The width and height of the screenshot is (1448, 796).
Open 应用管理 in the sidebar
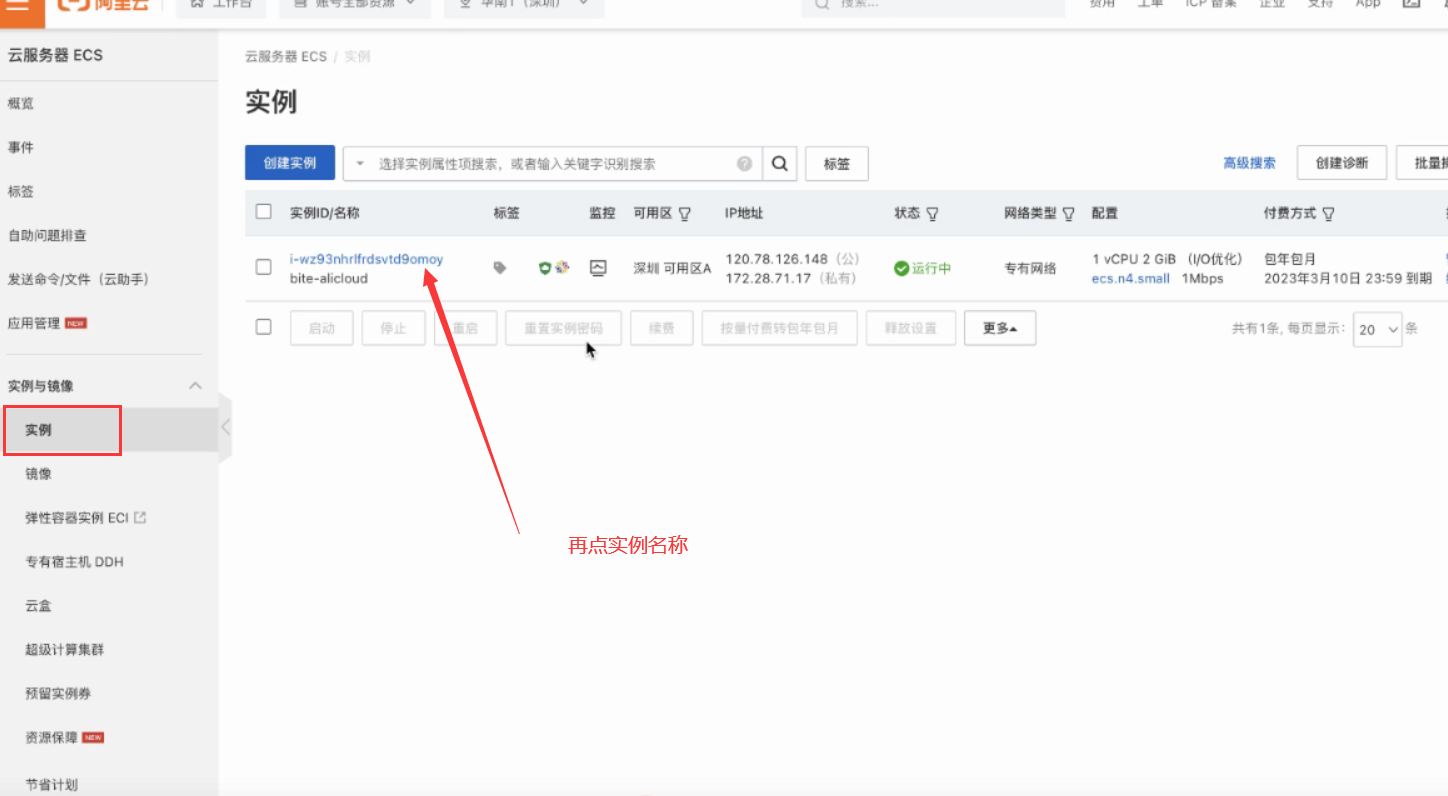pos(34,323)
